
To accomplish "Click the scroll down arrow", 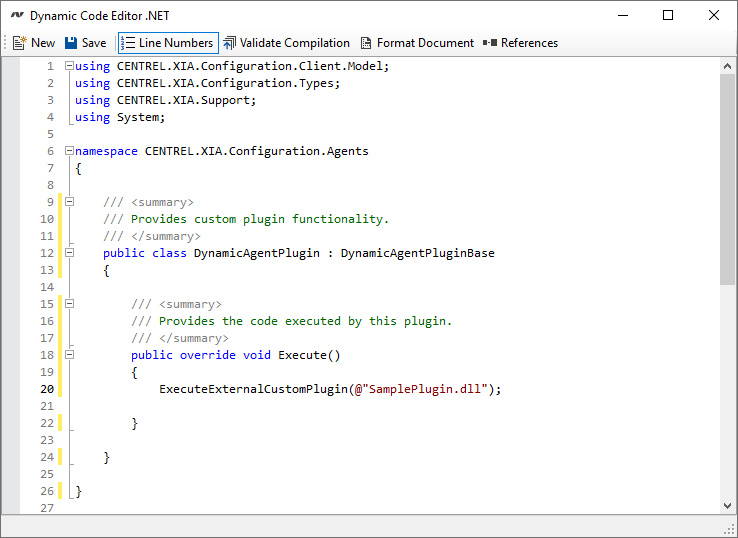I will point(727,506).
